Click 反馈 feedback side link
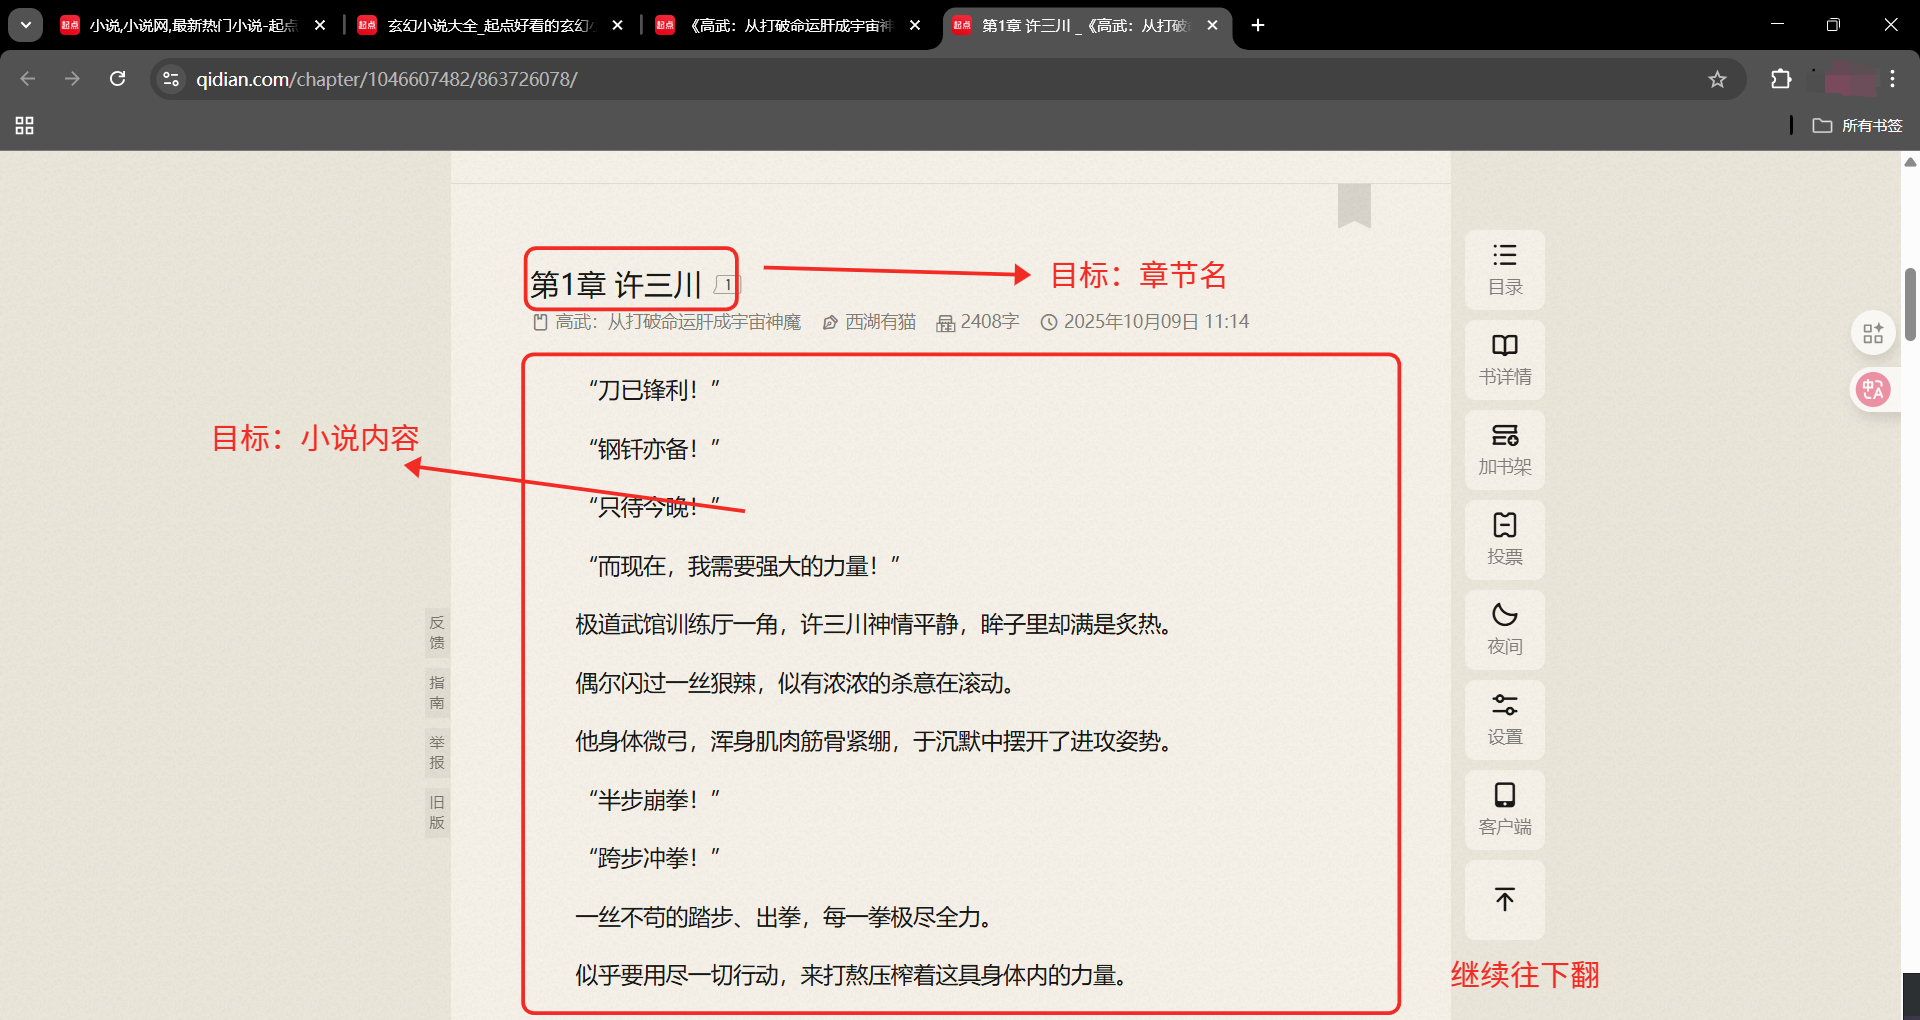Screen dimensions: 1920x1020 click(x=437, y=632)
